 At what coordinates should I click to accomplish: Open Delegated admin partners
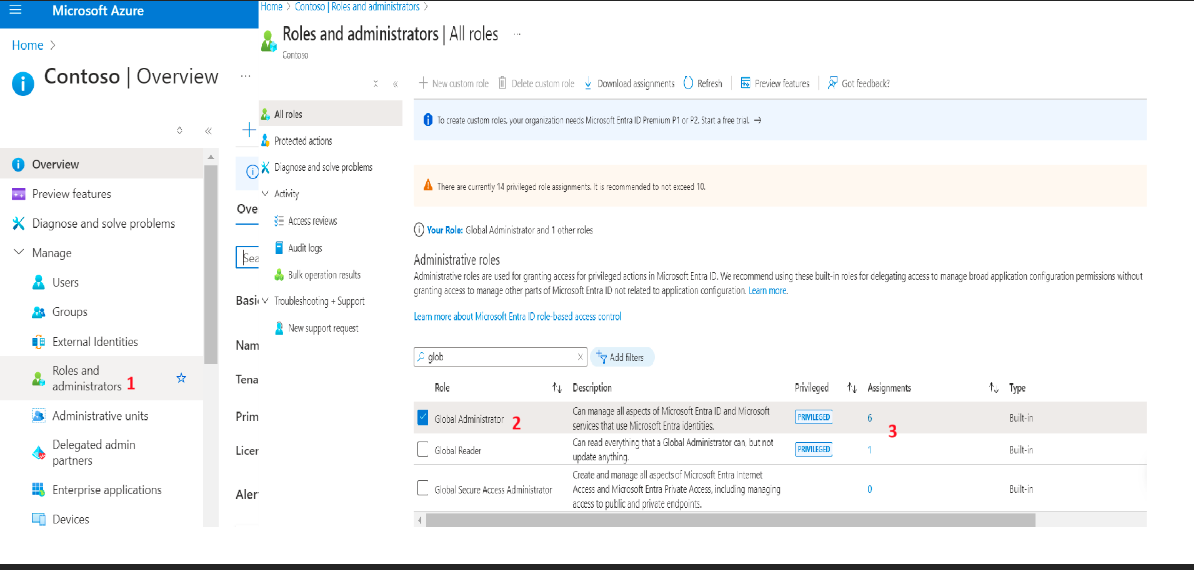click(x=94, y=453)
